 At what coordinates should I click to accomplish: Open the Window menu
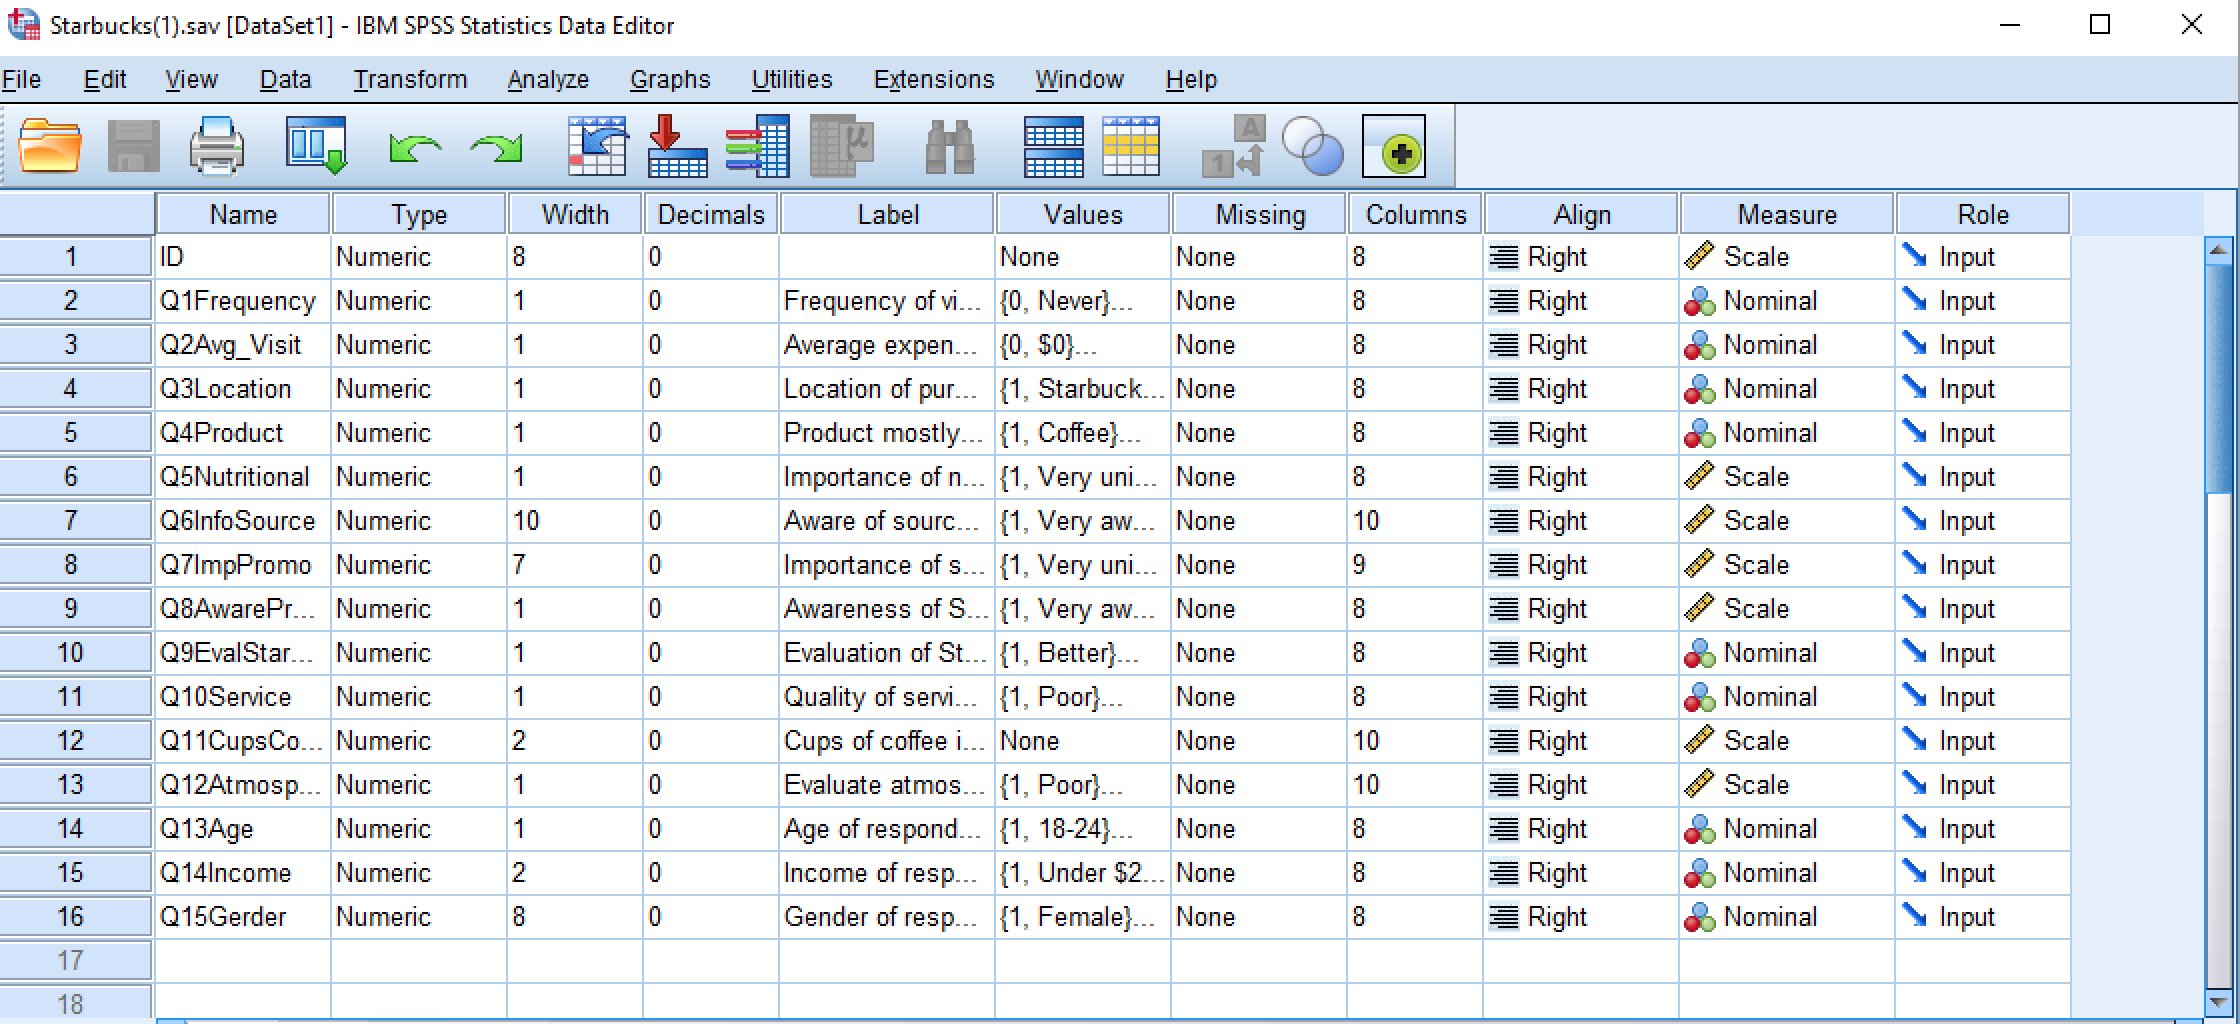tap(1079, 79)
